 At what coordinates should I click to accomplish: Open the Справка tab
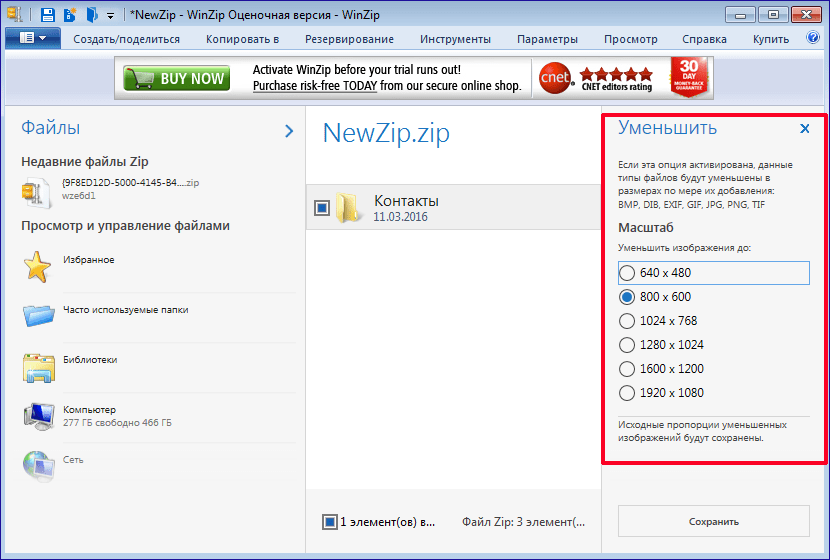tap(704, 39)
